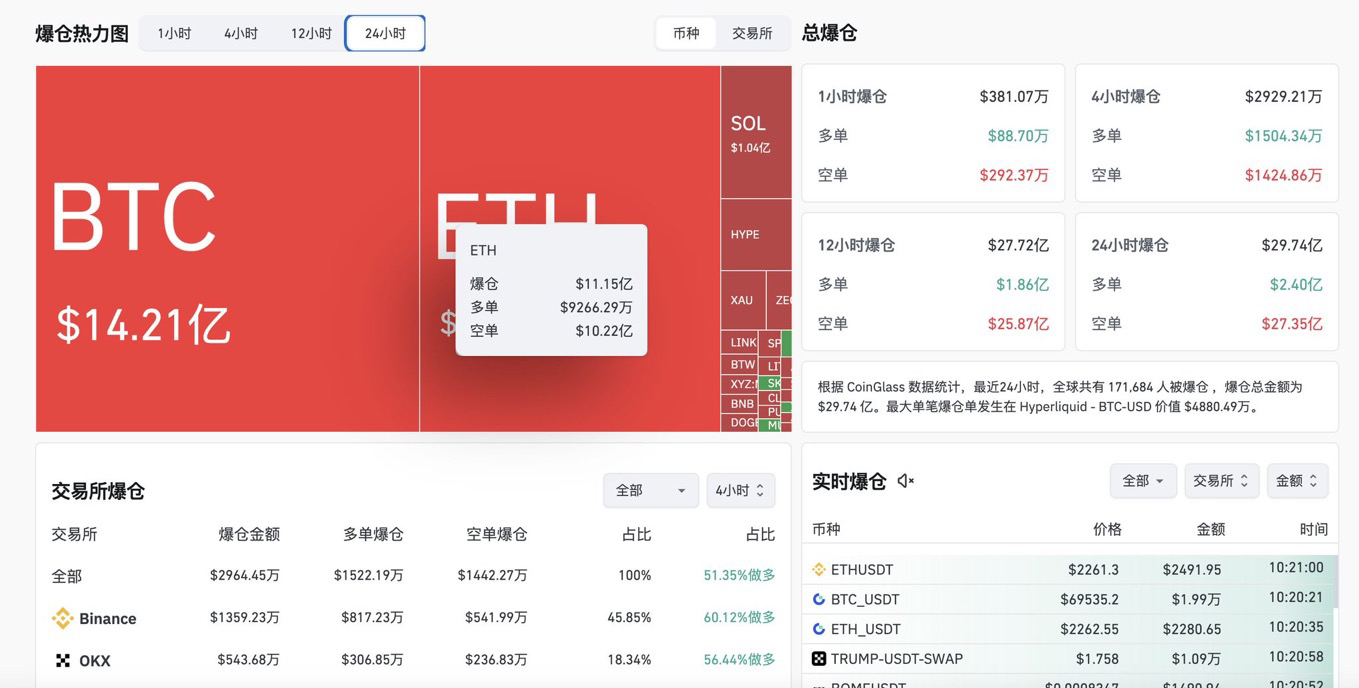The image size is (1359, 688).
Task: Click the BTC_USDT pair in real-time list
Action: 865,599
